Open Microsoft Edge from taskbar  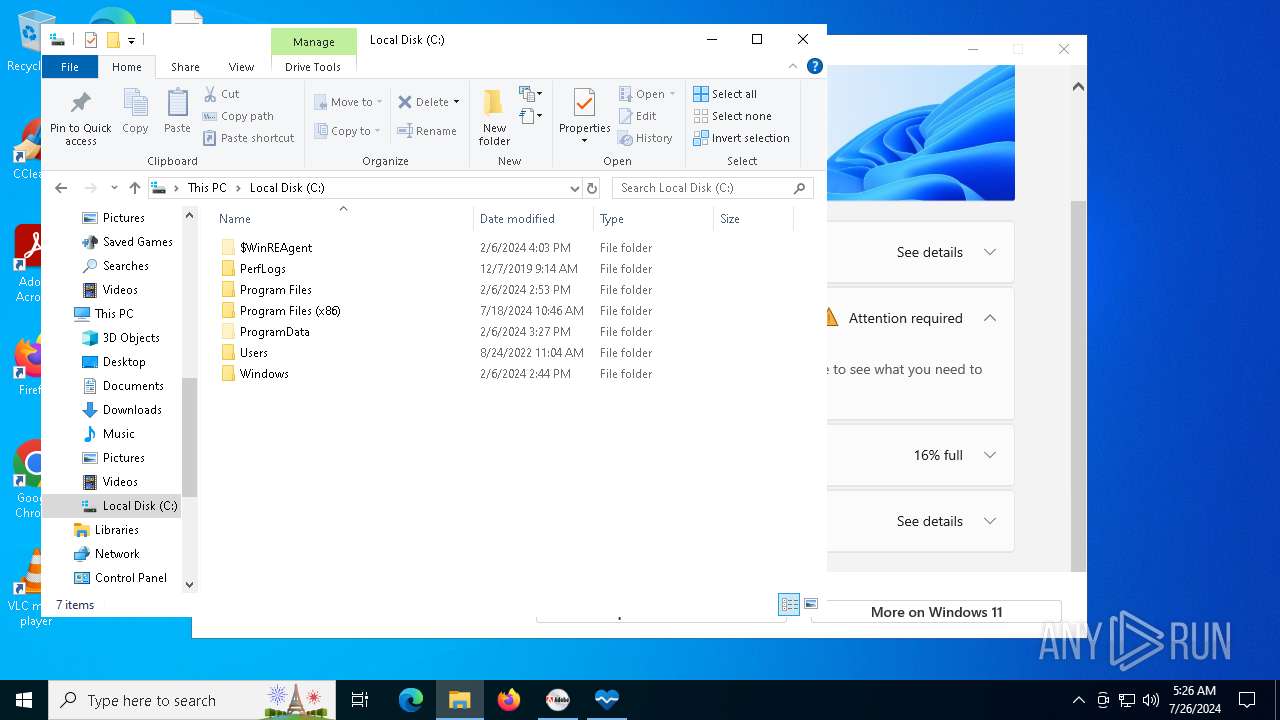411,700
